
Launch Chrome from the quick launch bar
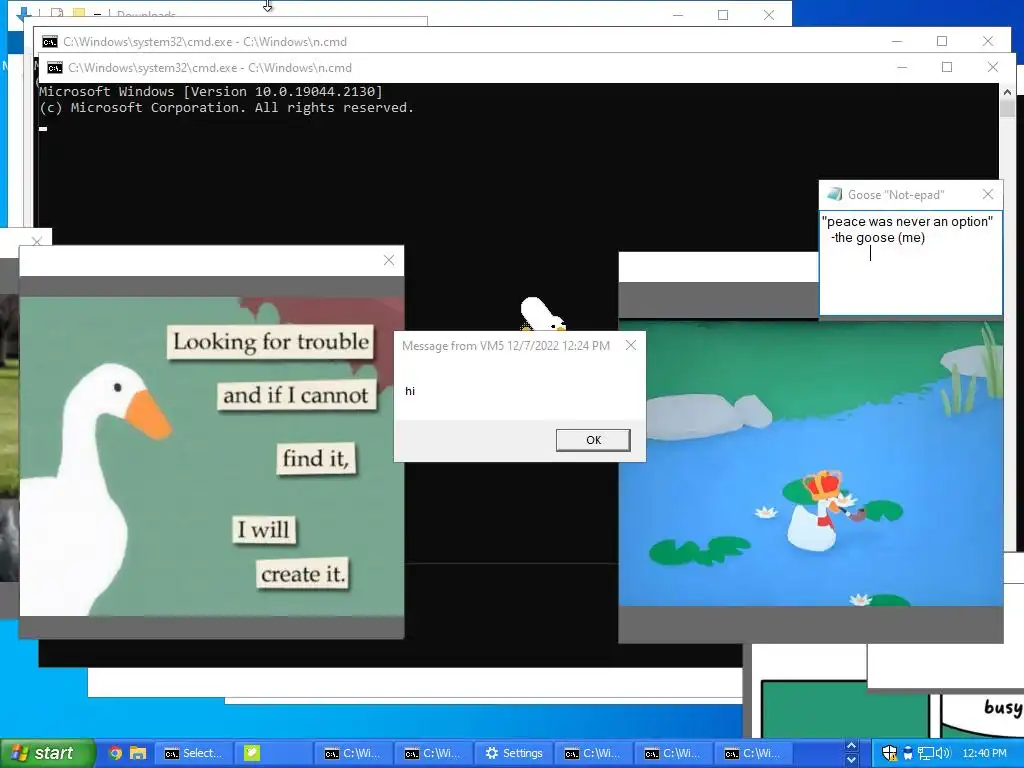tap(115, 753)
